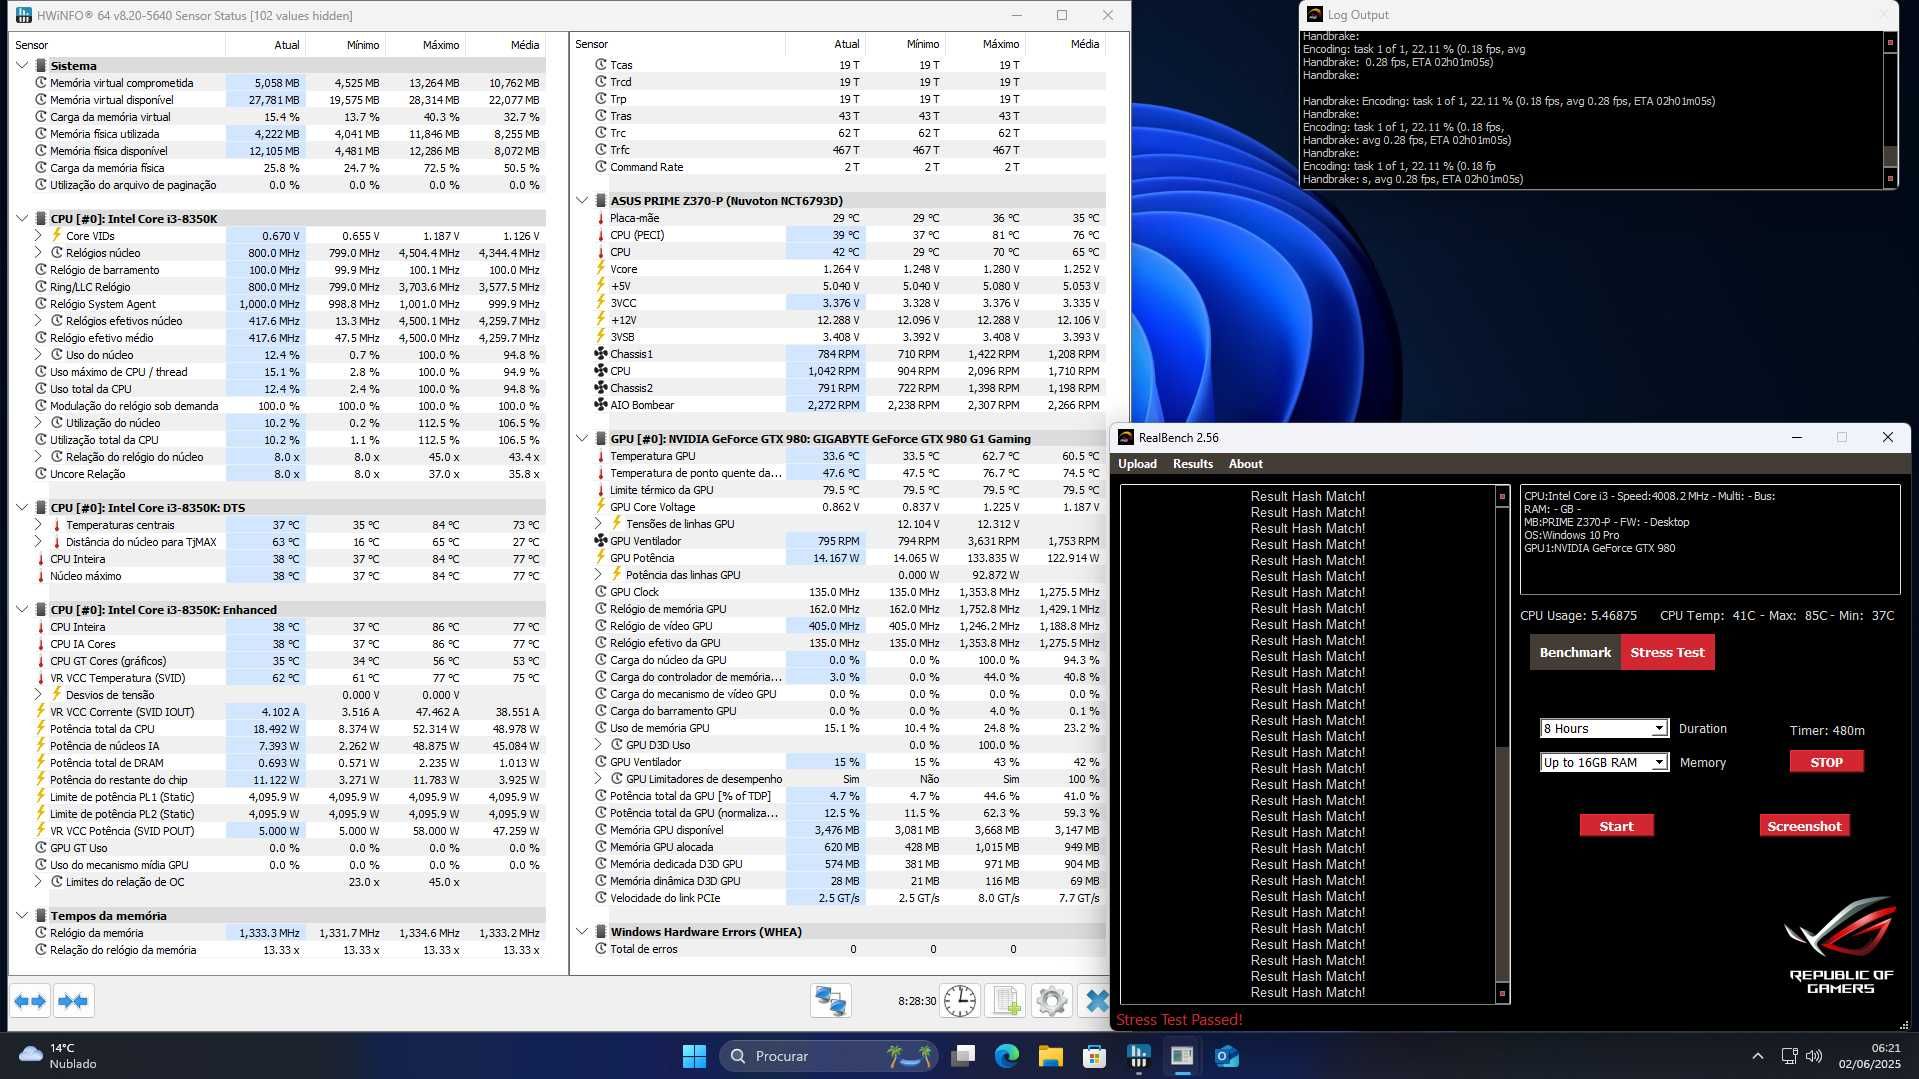This screenshot has height=1079, width=1919.
Task: Collapse Tempos da memória group
Action: 22,915
